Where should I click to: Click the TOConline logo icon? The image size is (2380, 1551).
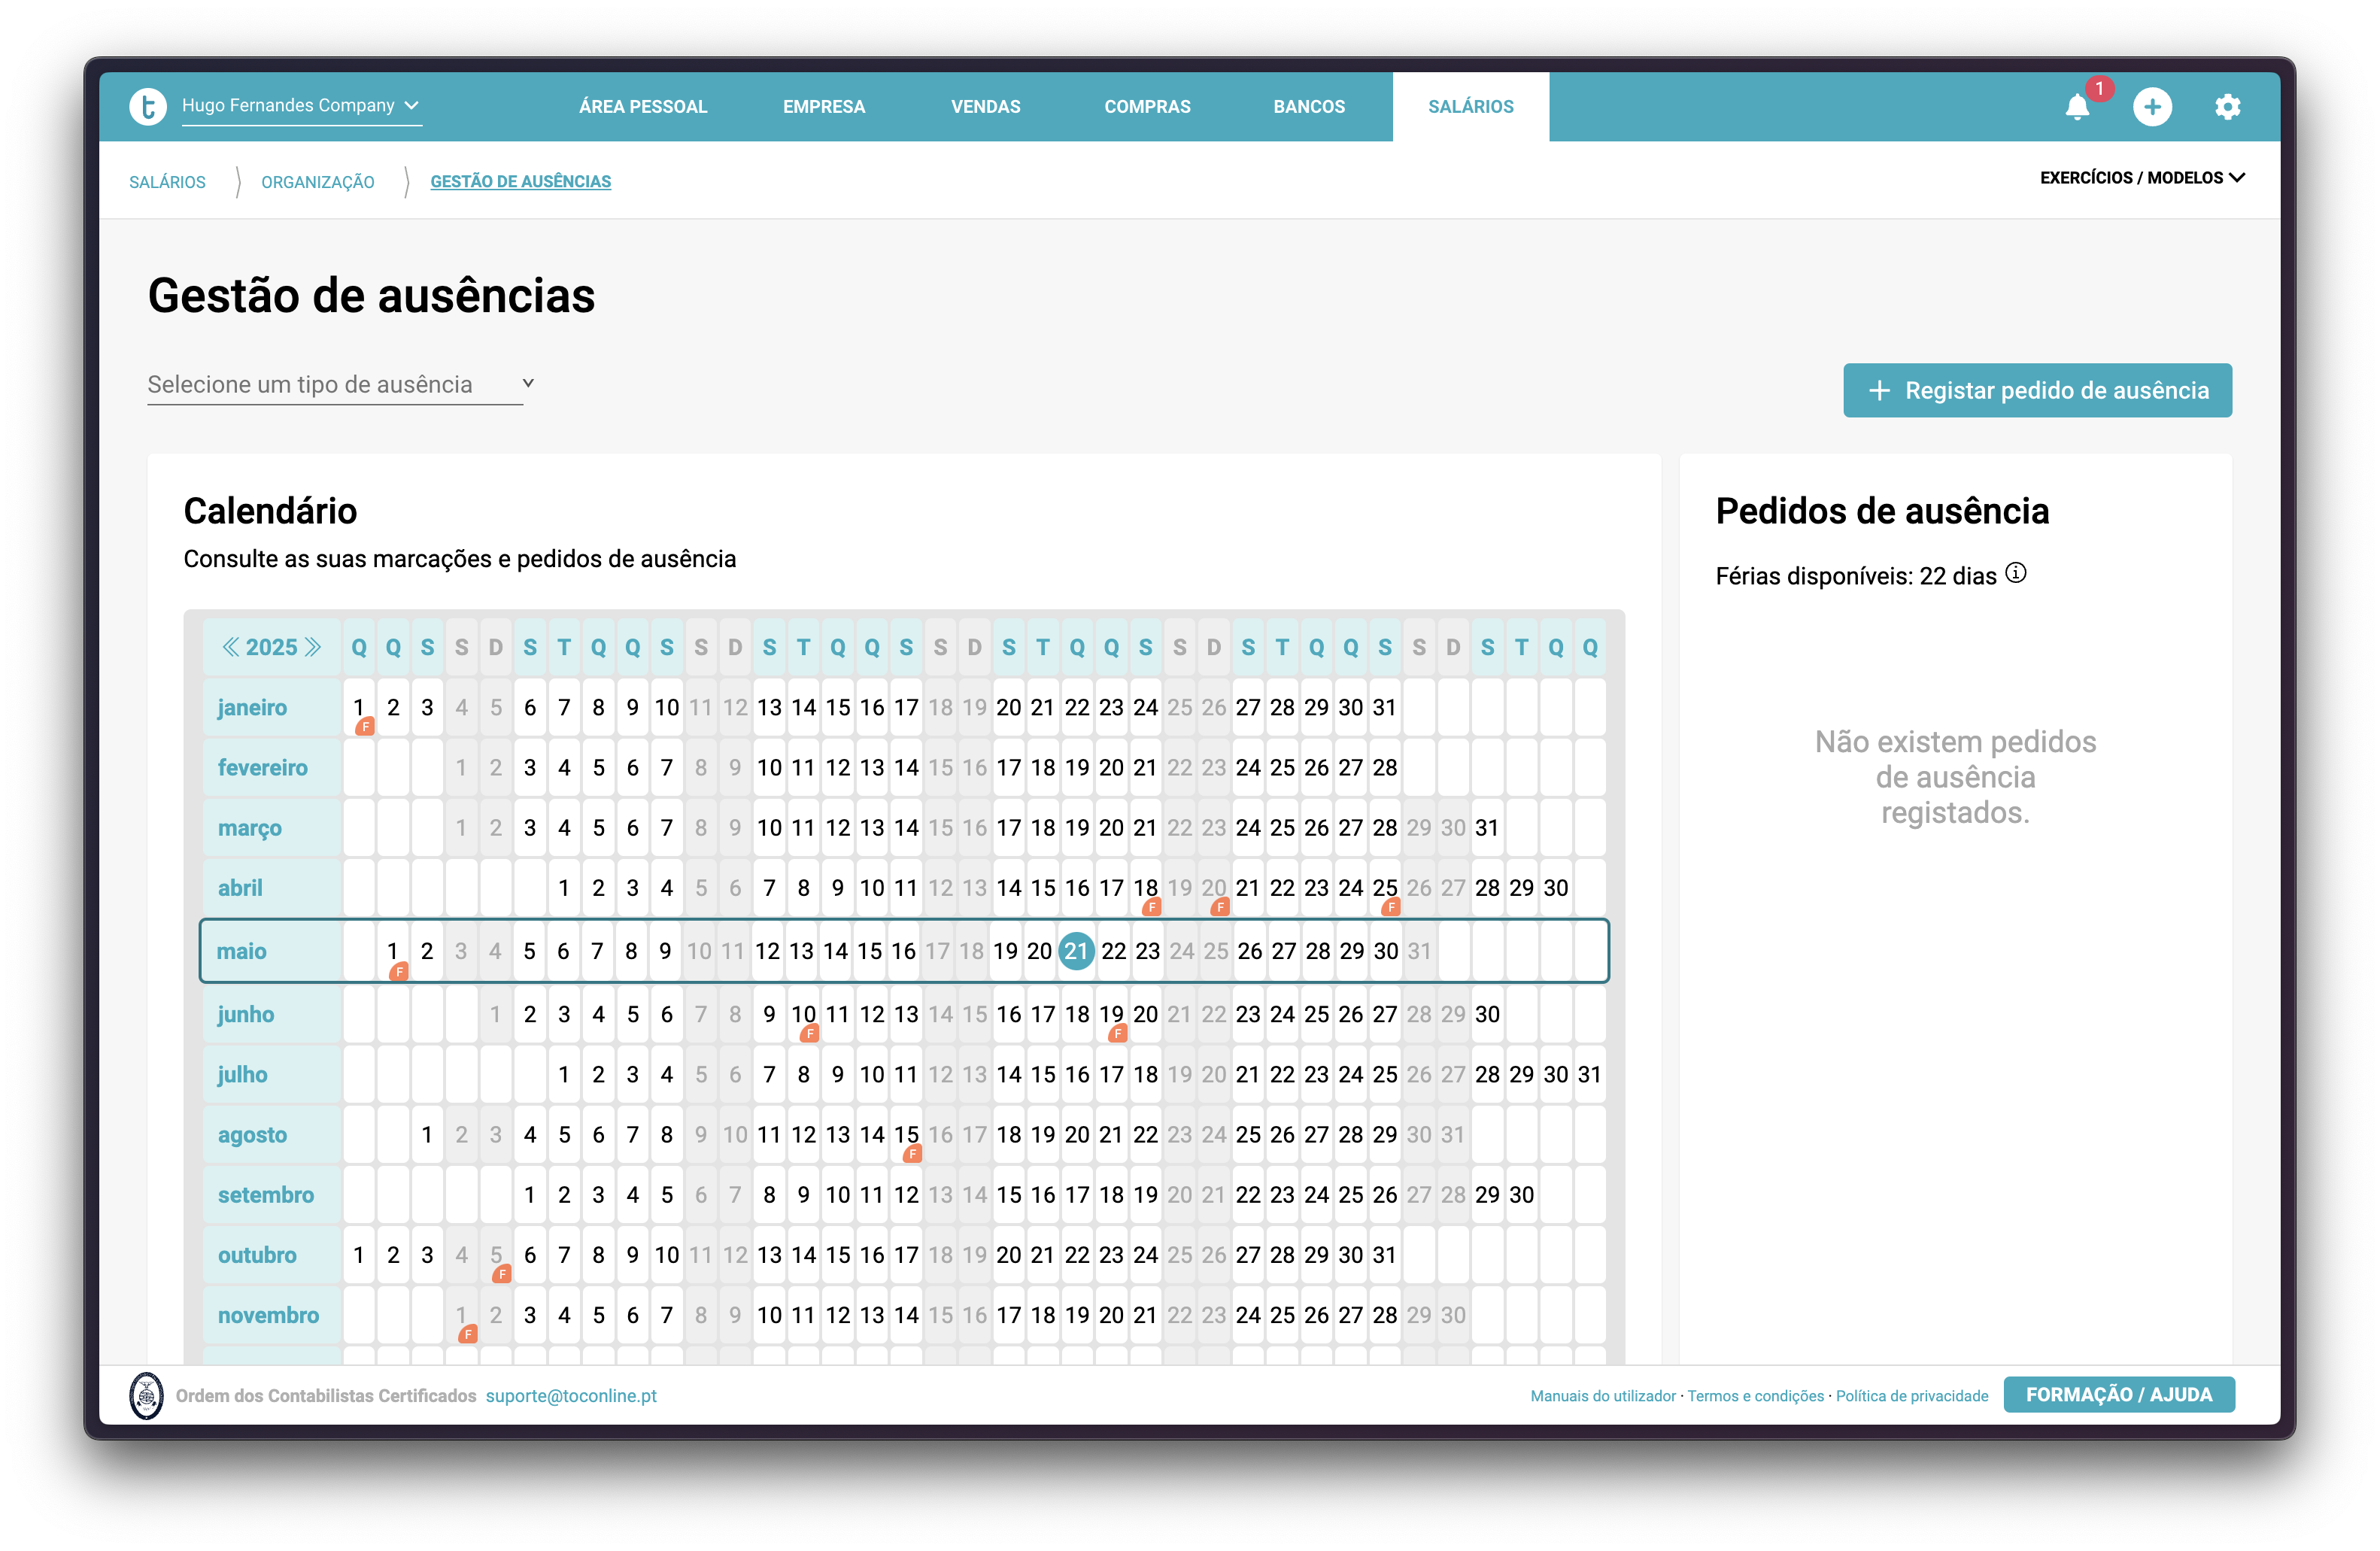(x=148, y=106)
